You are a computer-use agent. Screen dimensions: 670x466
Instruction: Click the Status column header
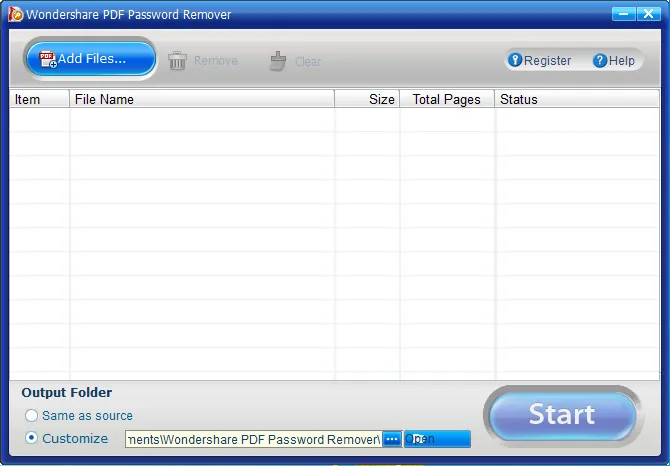[x=577, y=99]
